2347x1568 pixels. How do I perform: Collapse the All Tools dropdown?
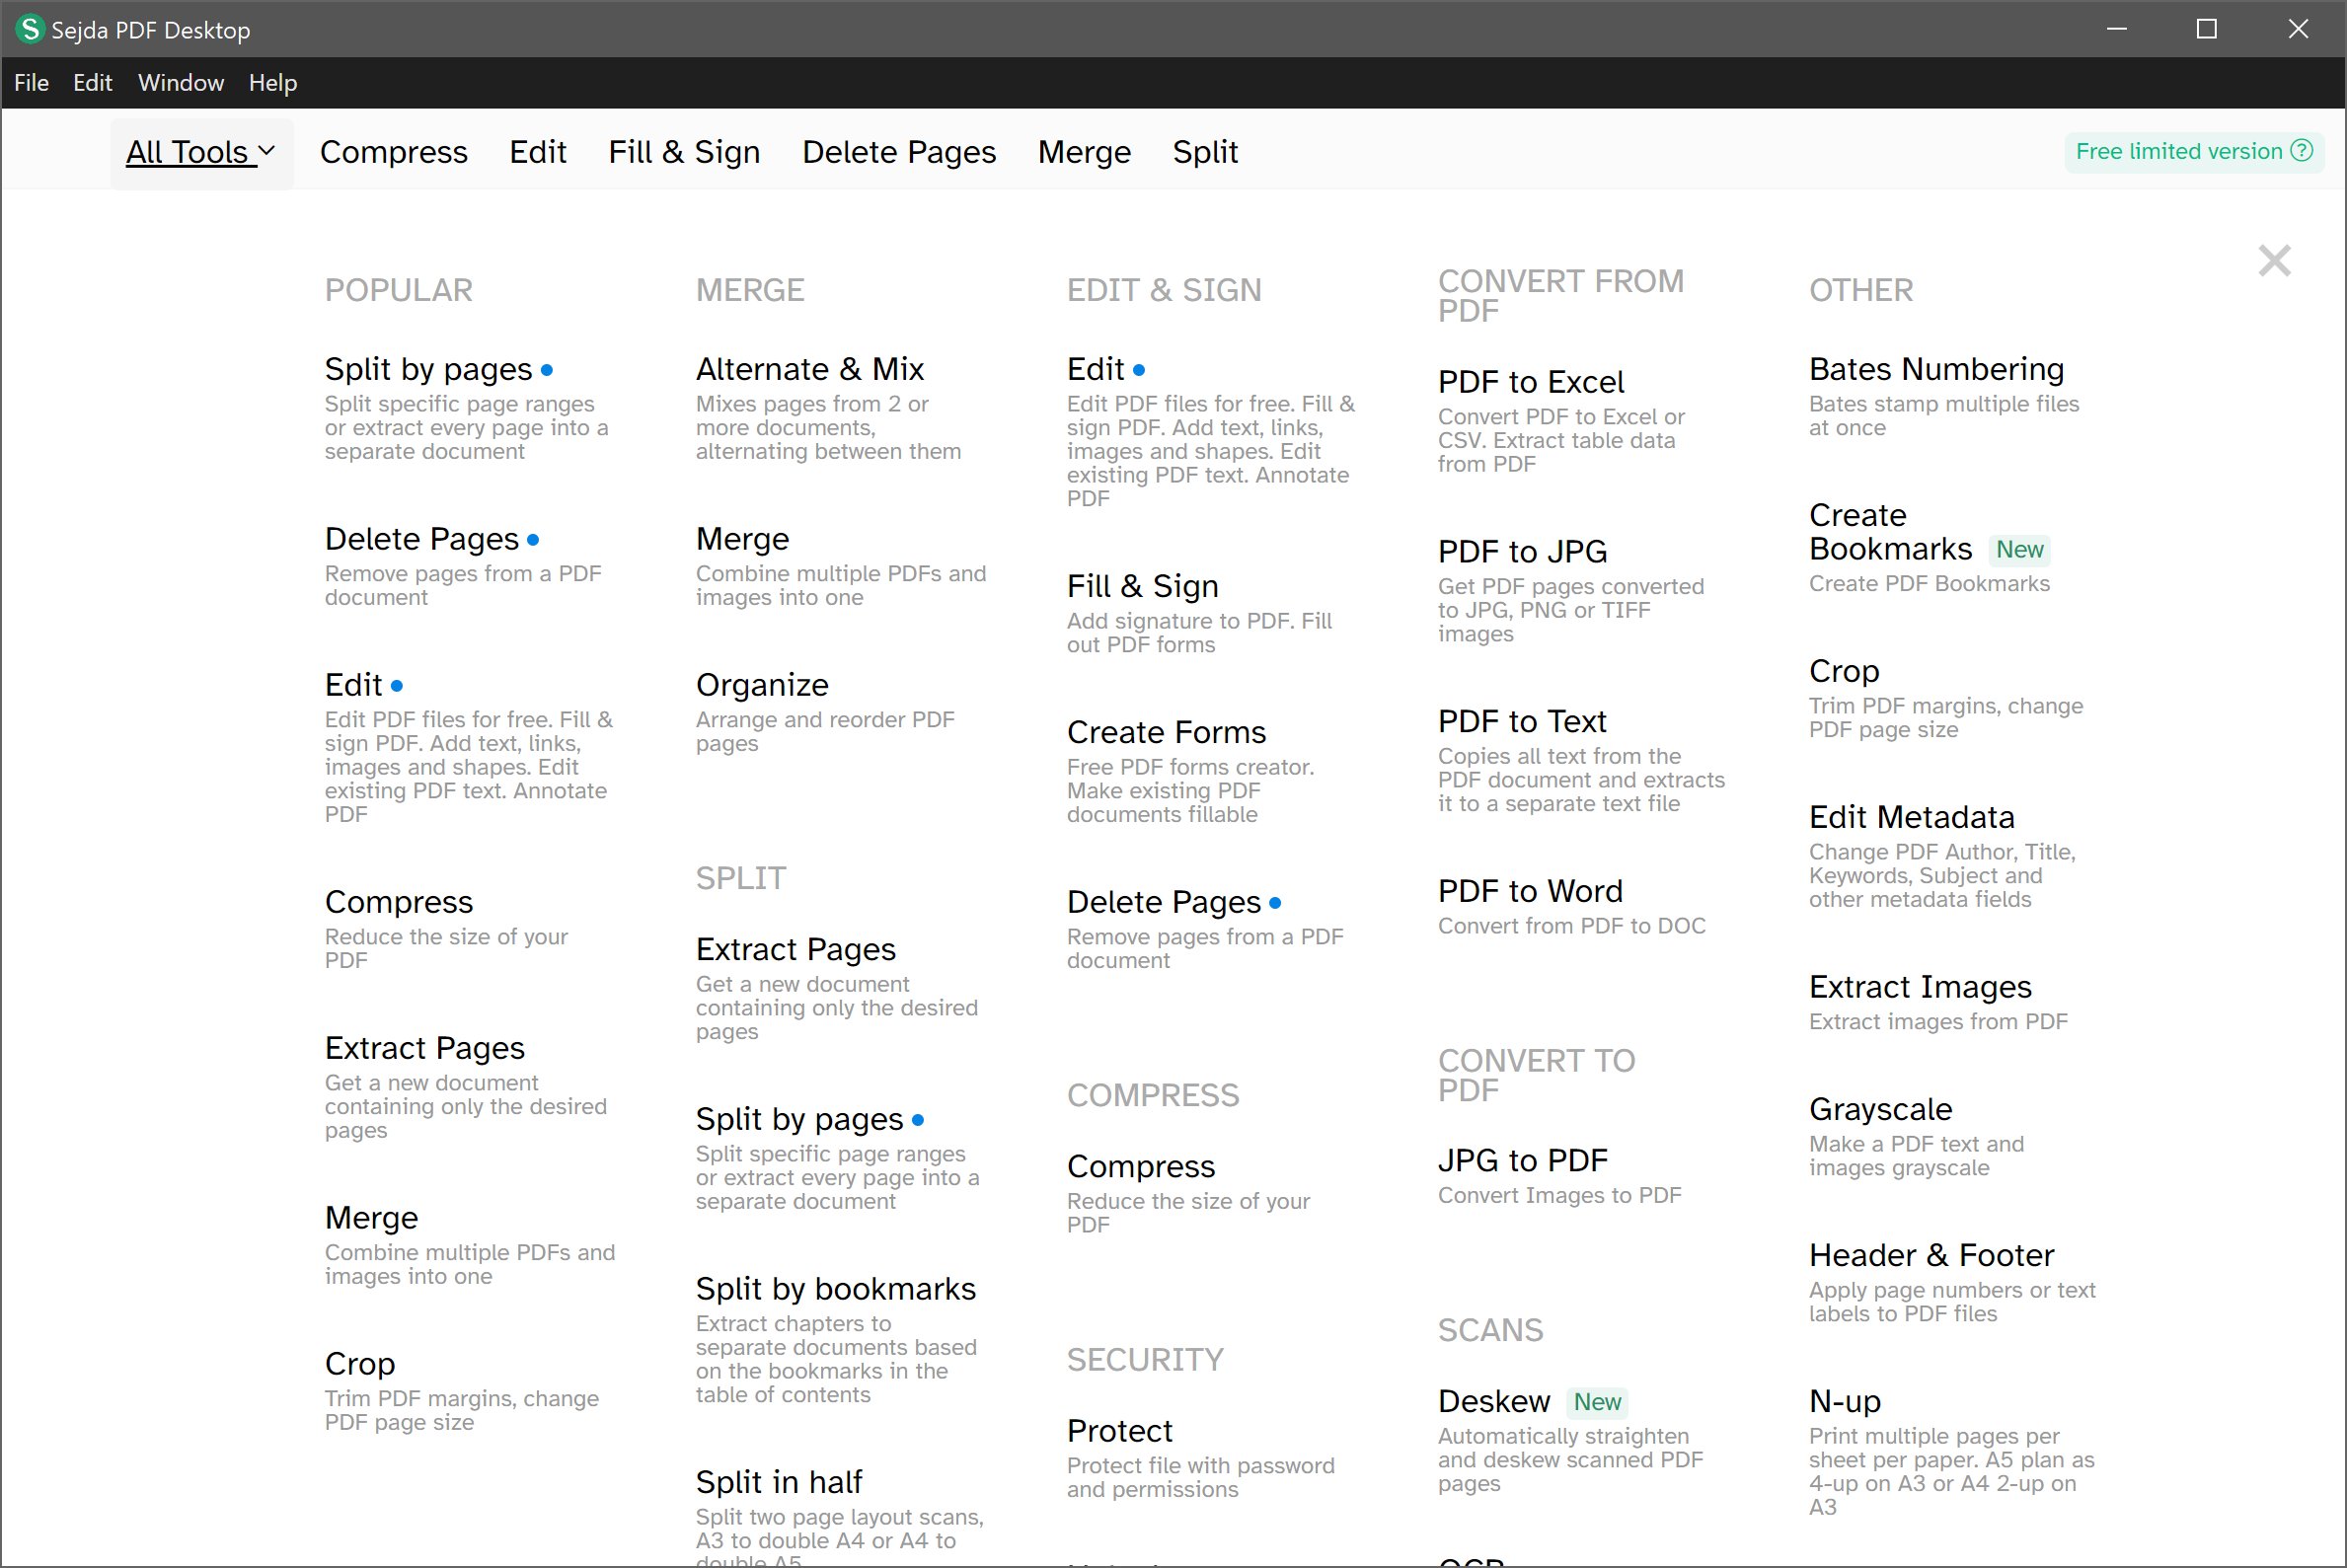200,152
